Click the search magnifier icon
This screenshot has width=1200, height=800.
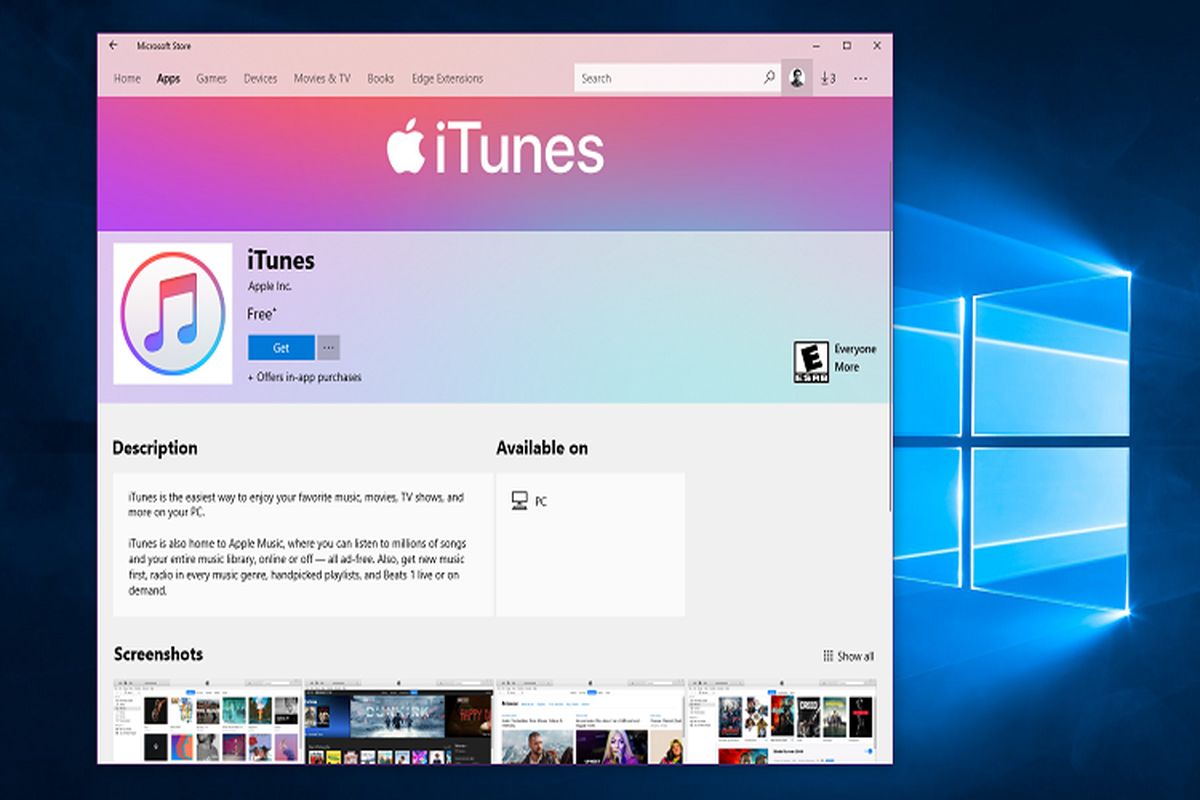click(x=769, y=78)
